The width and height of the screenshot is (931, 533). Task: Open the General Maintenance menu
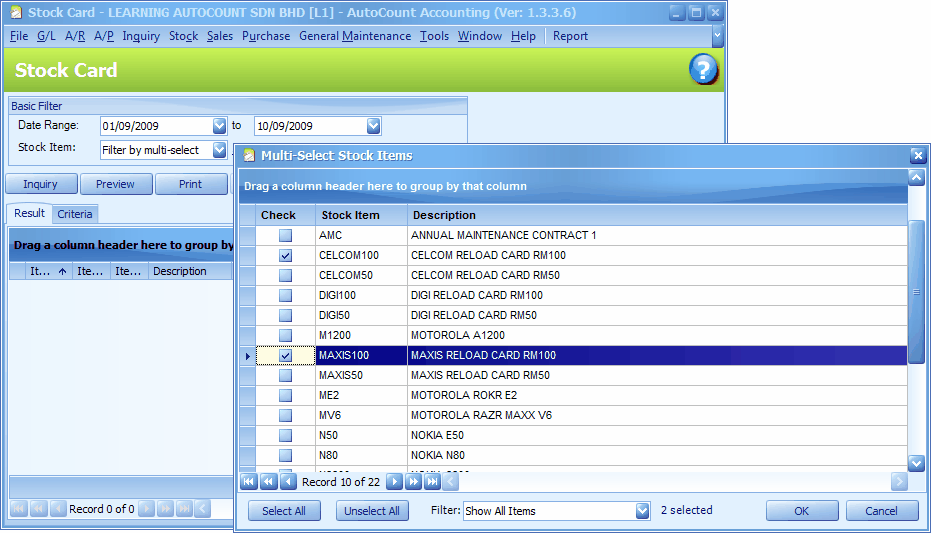click(x=355, y=36)
